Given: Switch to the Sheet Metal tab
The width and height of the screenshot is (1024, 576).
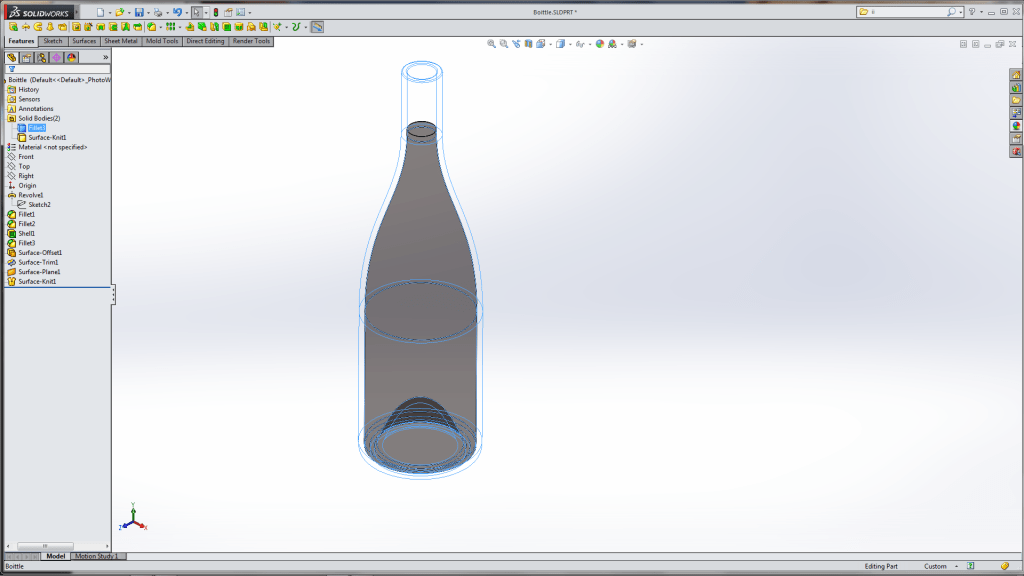Looking at the screenshot, I should pos(120,41).
